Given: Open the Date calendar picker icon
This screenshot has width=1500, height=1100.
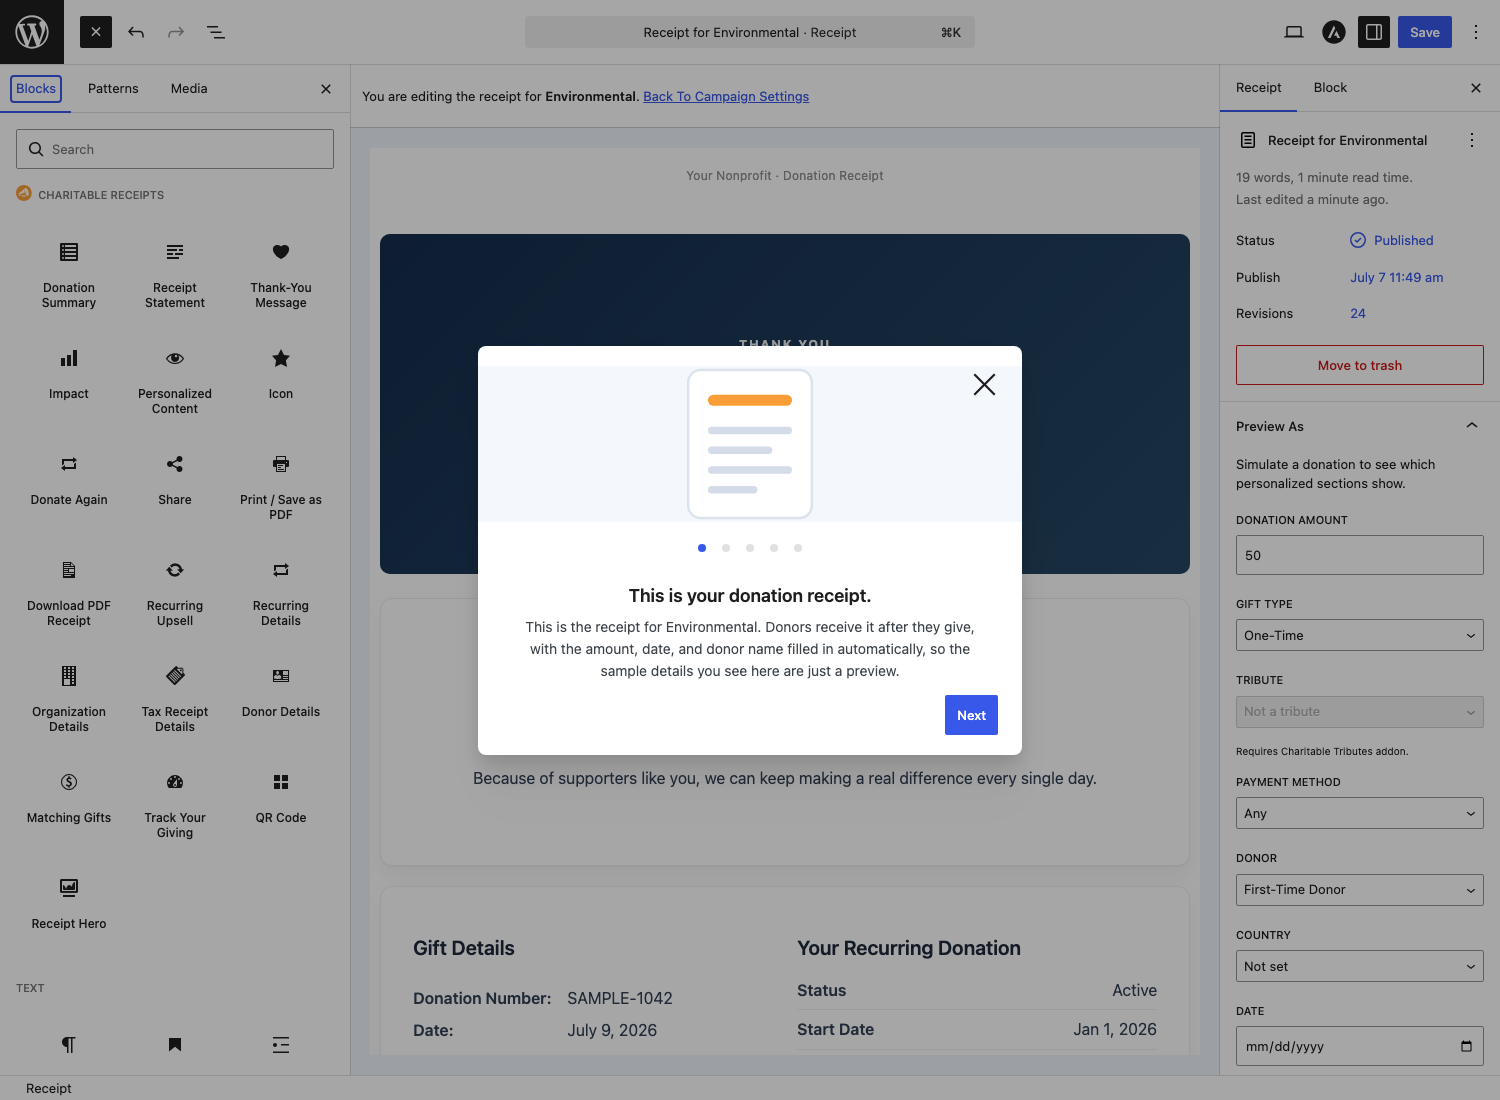Looking at the screenshot, I should tap(1466, 1046).
